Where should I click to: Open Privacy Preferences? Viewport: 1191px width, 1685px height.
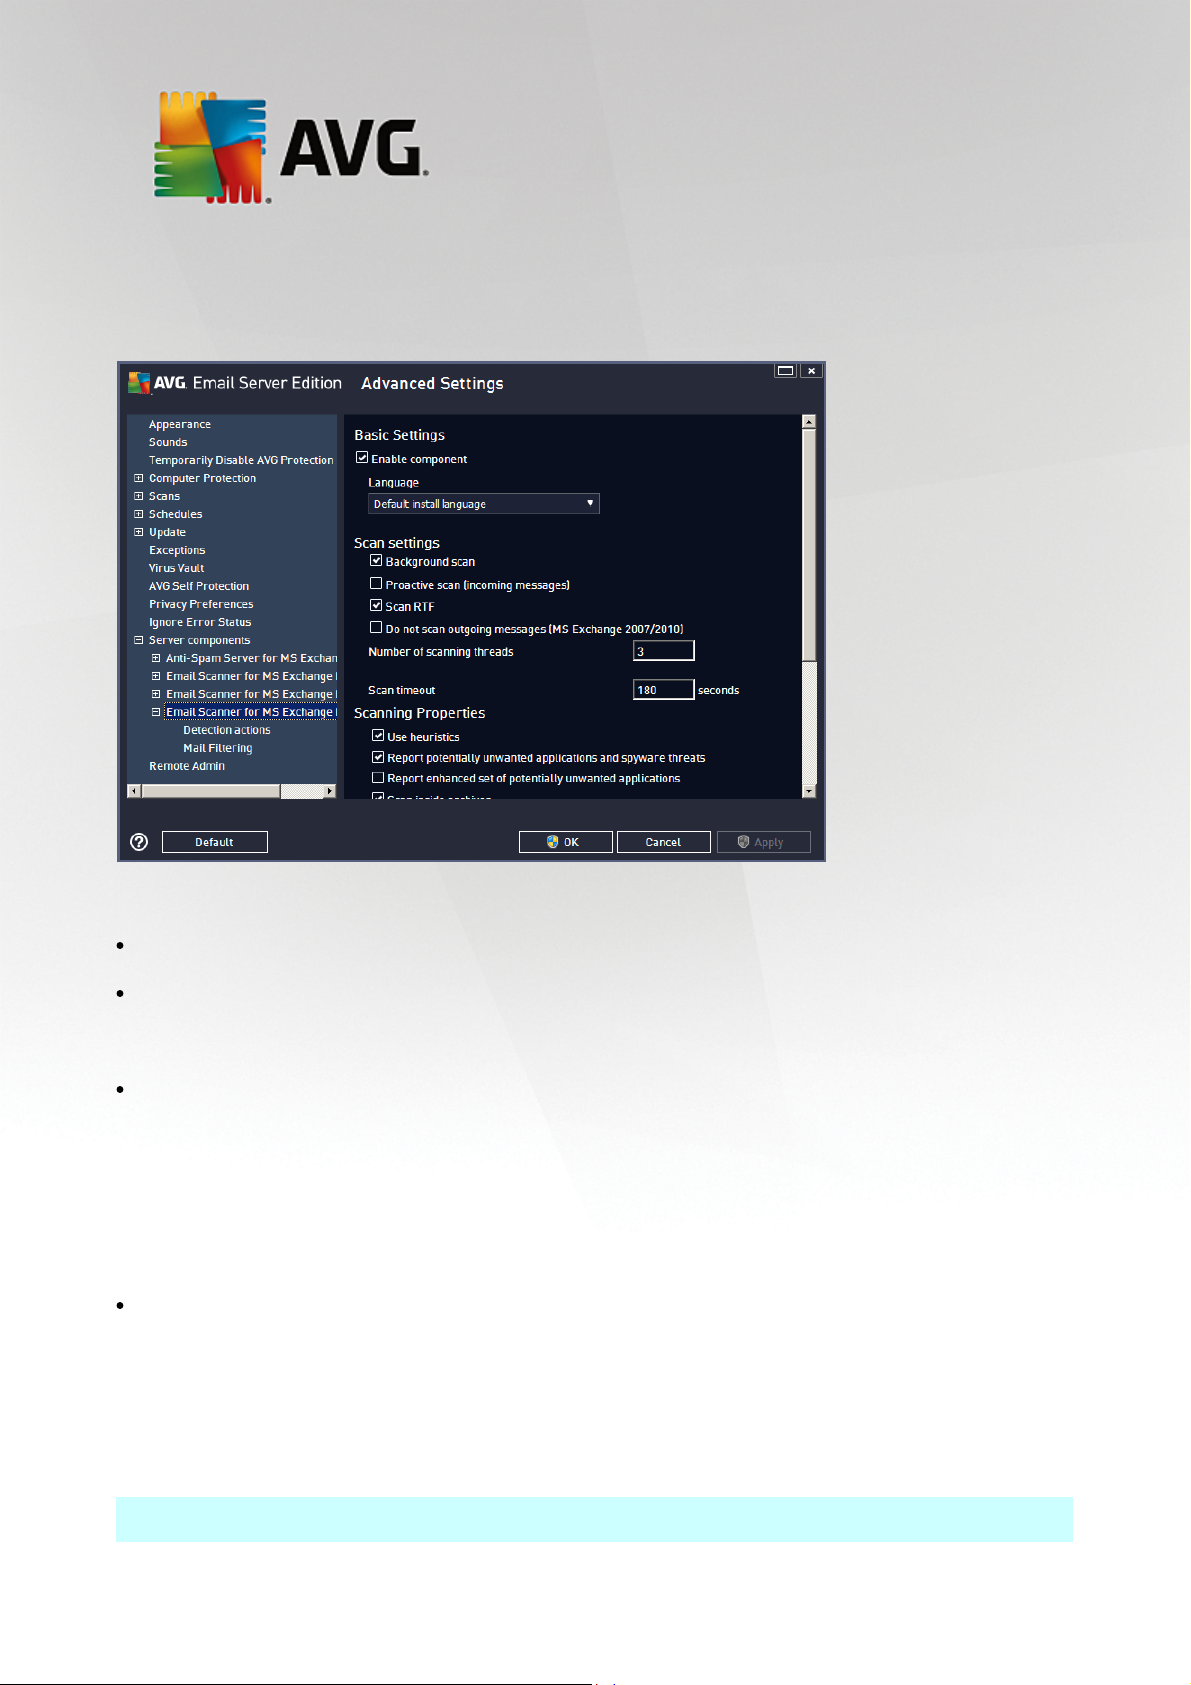pyautogui.click(x=201, y=604)
